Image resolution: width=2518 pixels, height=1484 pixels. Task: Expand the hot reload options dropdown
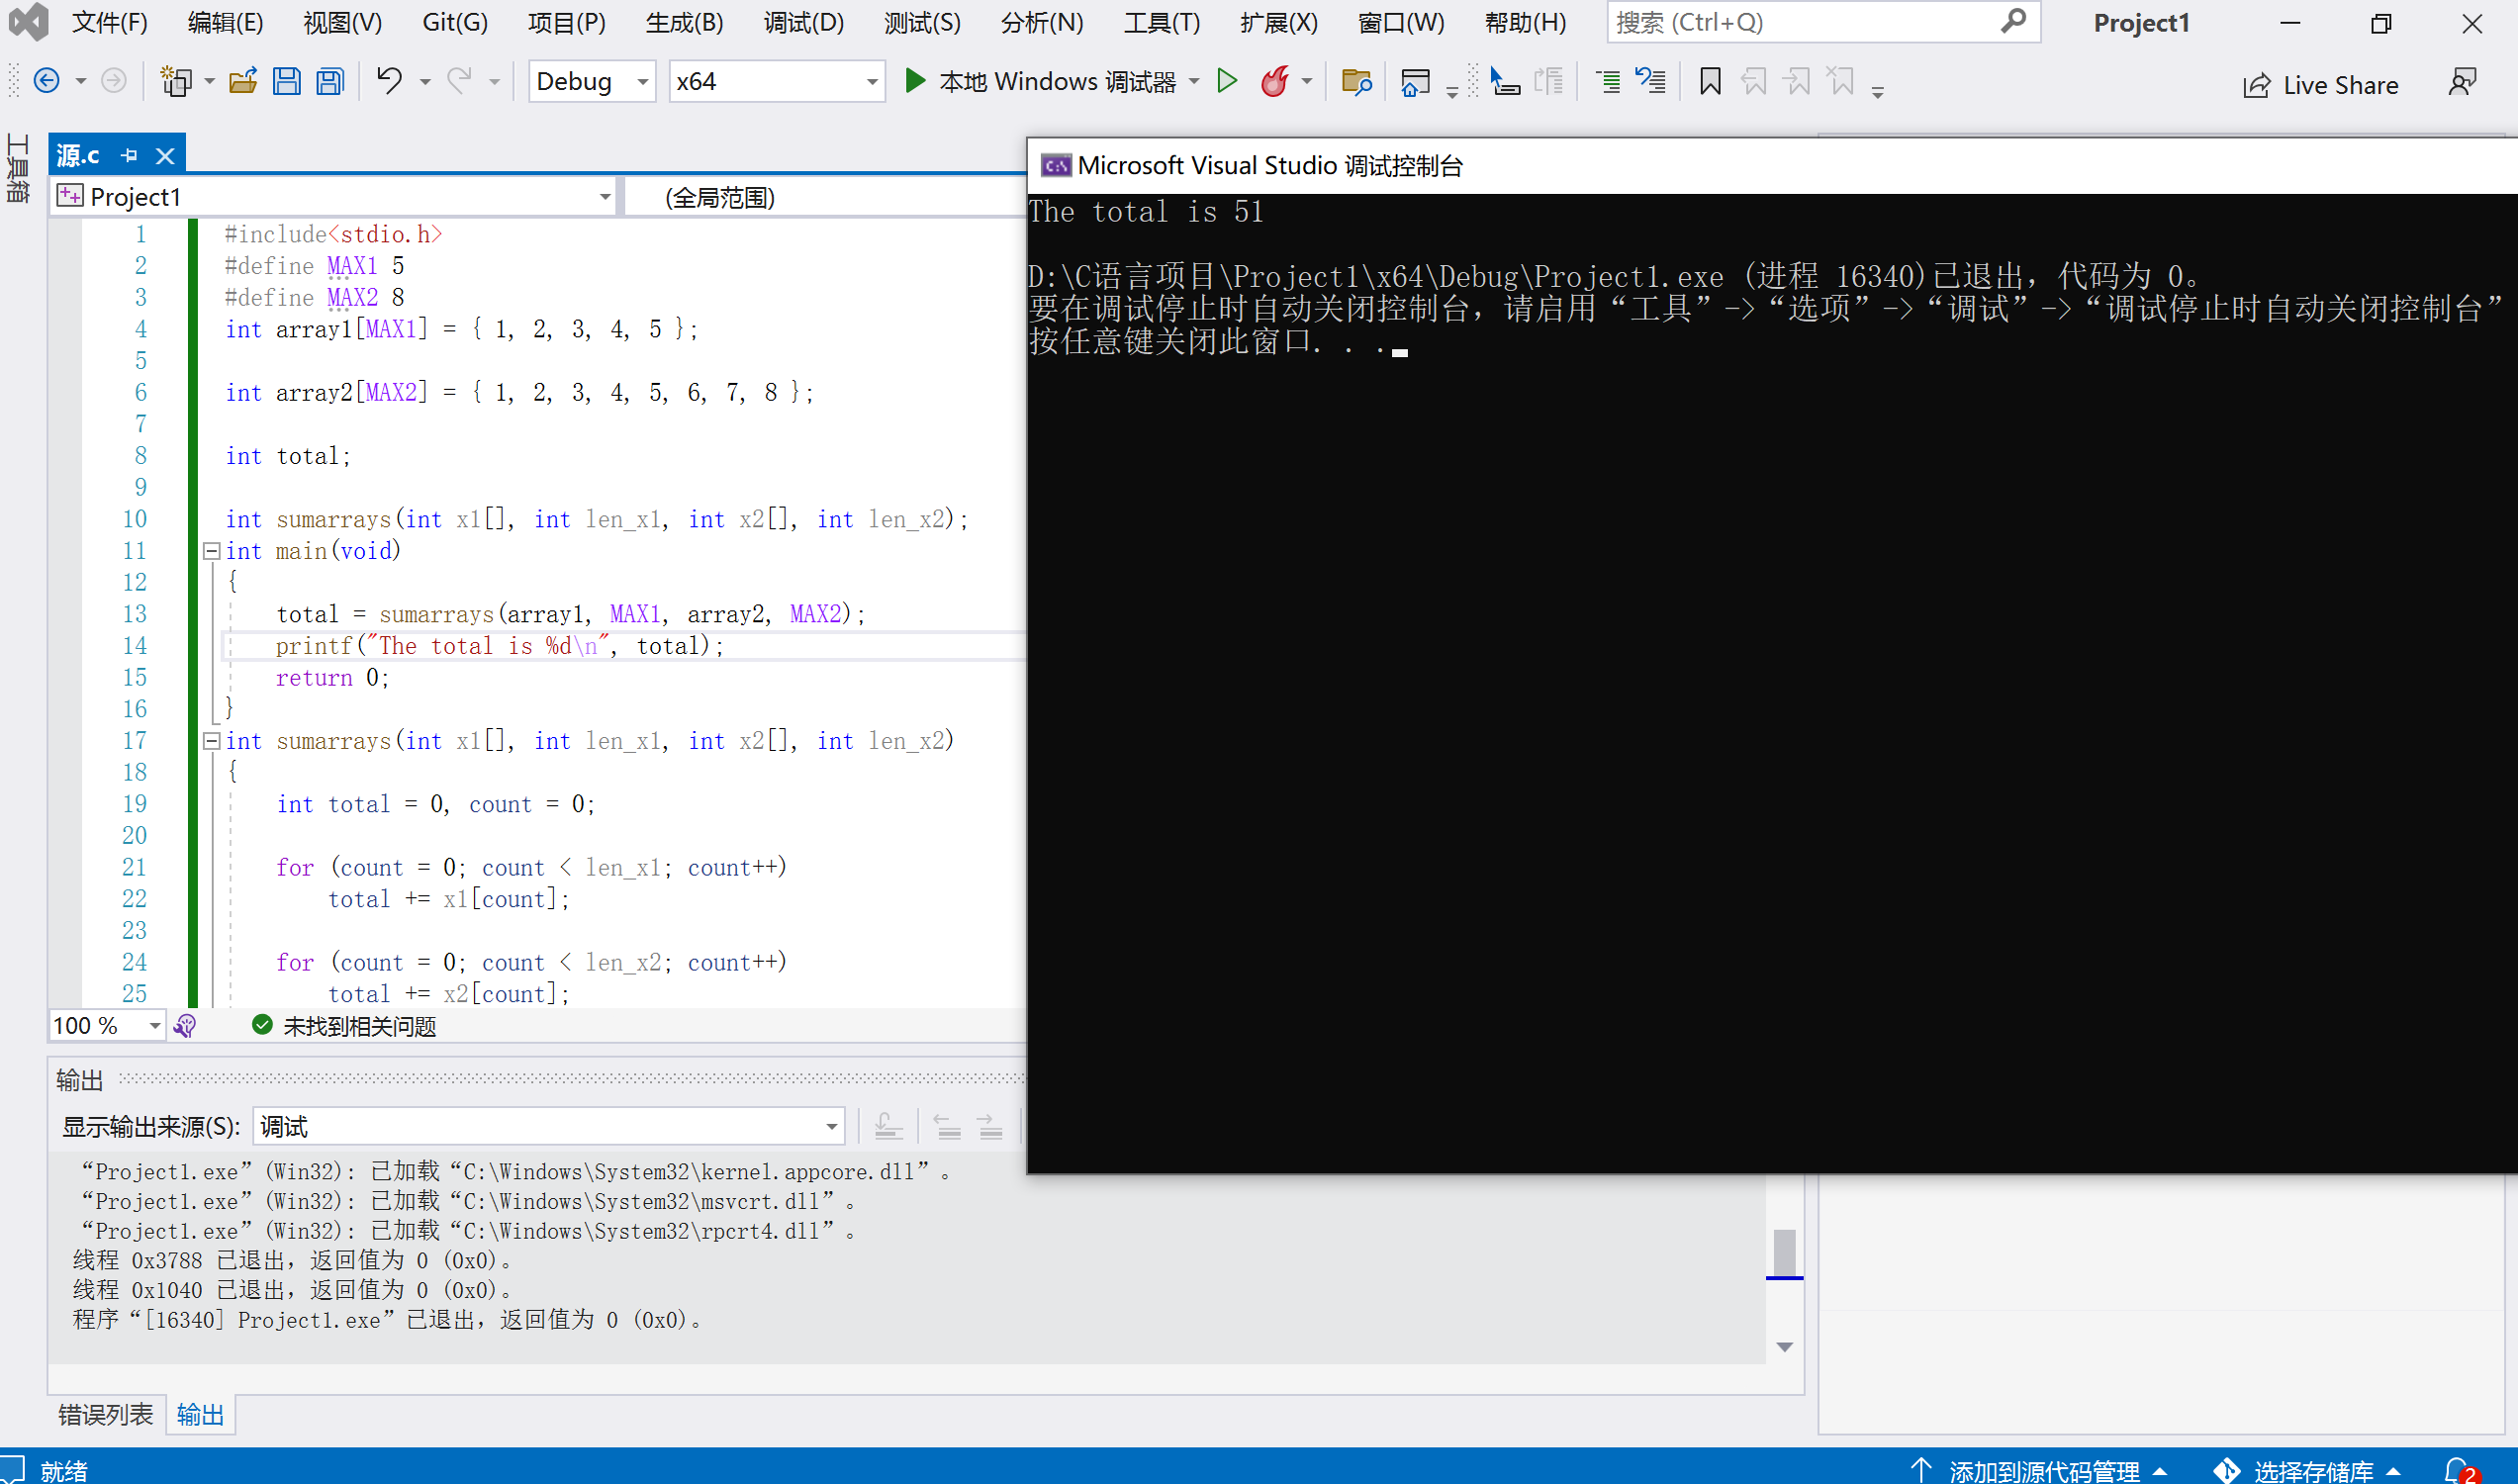[x=1306, y=82]
